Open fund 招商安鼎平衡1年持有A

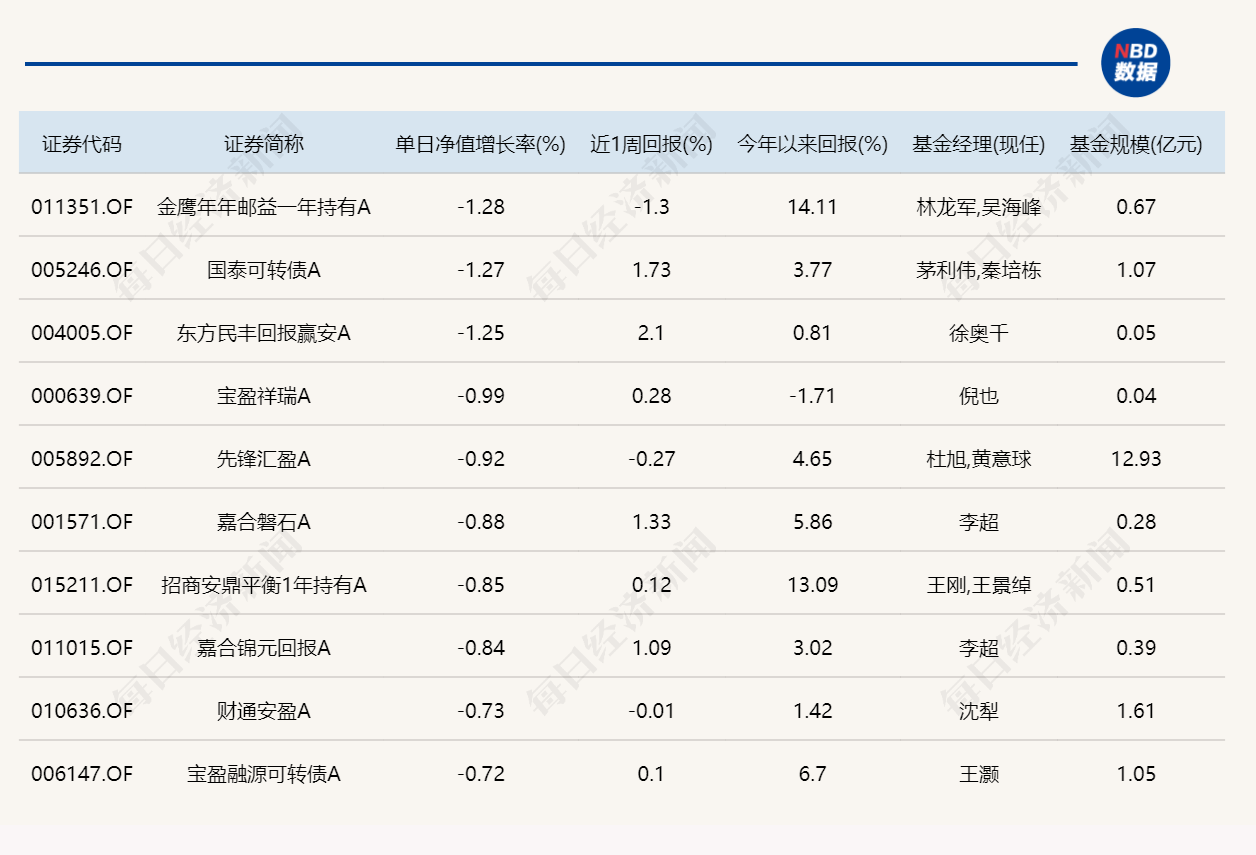[x=264, y=585]
